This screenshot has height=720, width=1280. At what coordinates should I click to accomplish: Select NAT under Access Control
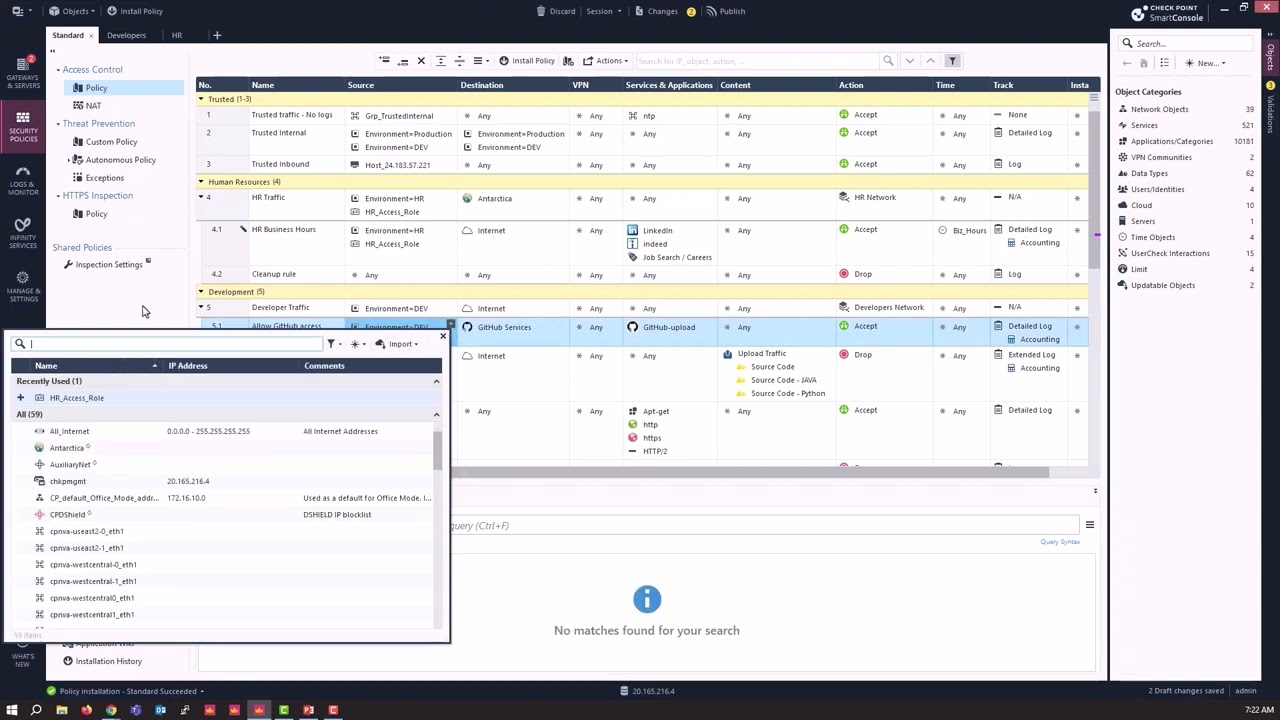pos(93,105)
